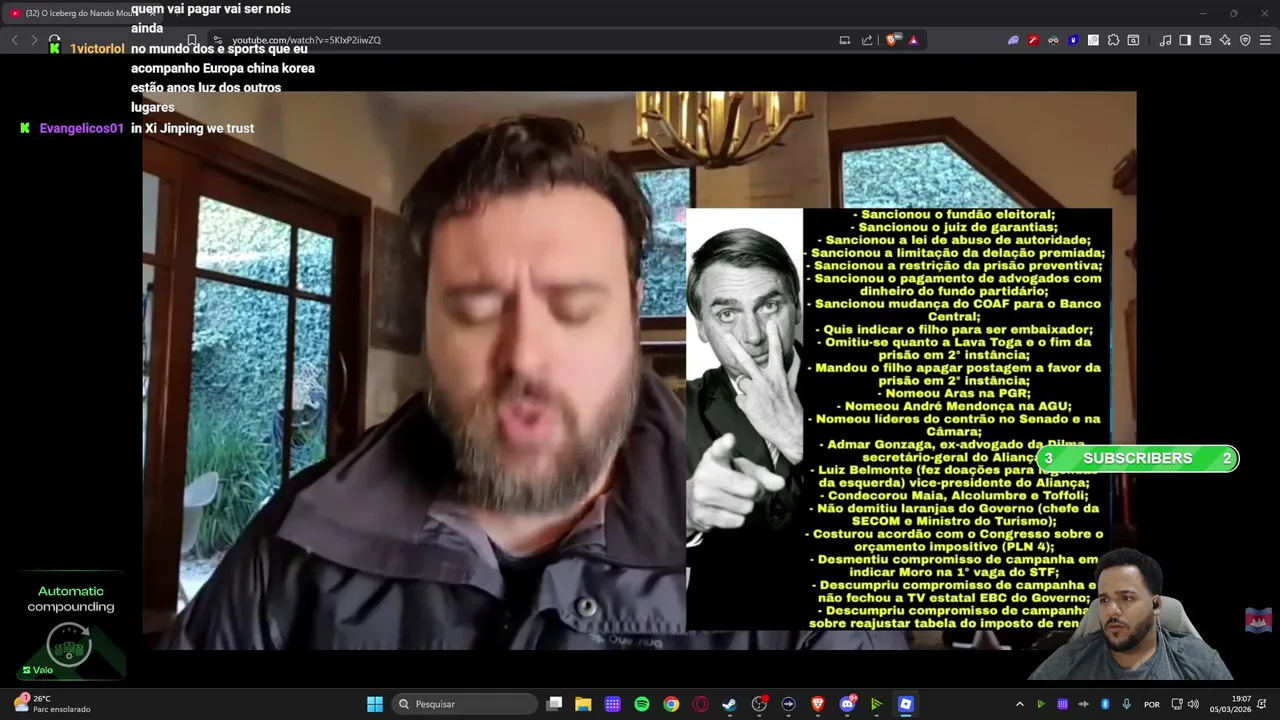The image size is (1280, 720).
Task: Click the share page icon
Action: [x=867, y=40]
